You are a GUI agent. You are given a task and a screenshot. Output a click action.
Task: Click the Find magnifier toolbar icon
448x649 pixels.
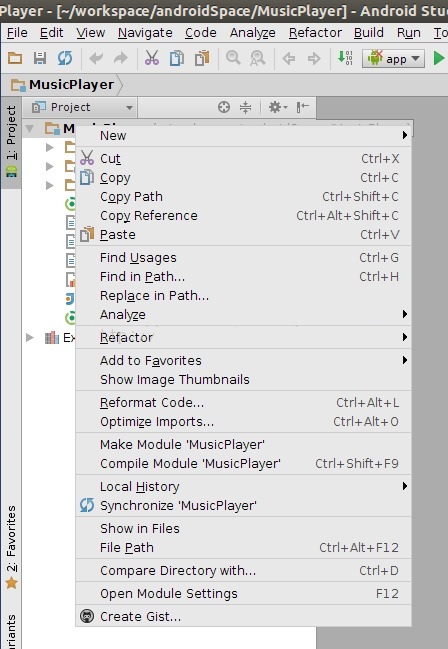tap(233, 58)
